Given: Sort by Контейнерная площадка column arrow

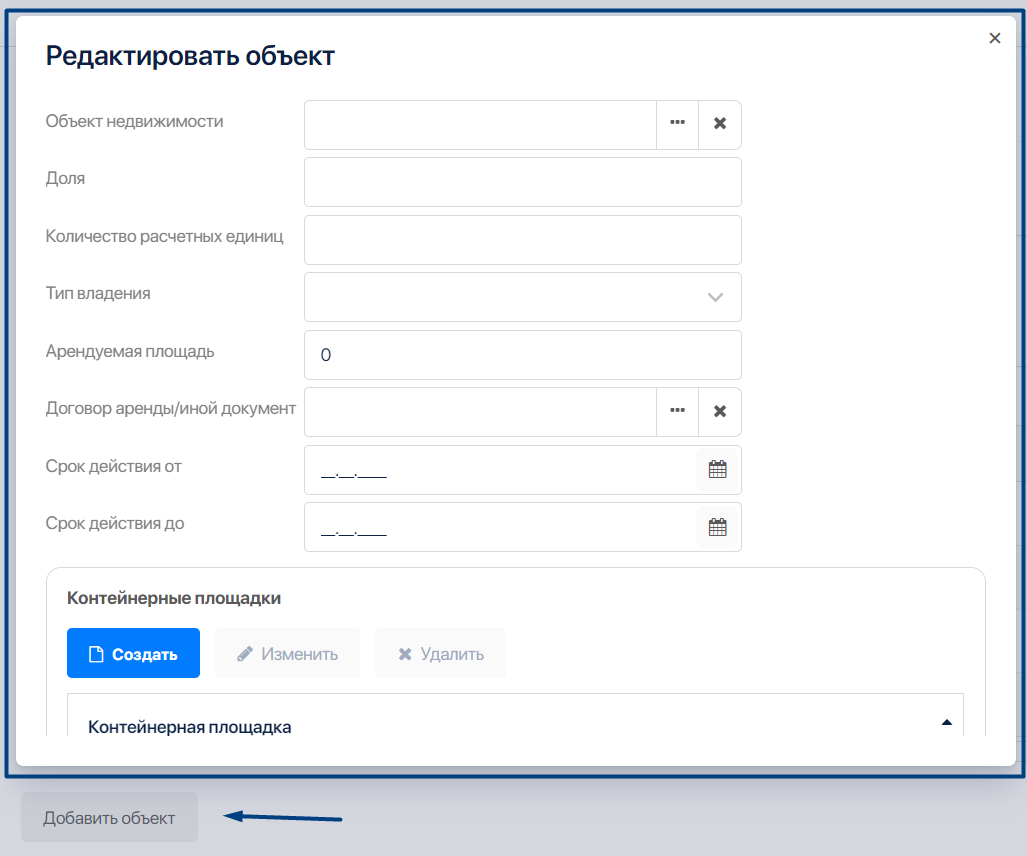Looking at the screenshot, I should click(946, 723).
